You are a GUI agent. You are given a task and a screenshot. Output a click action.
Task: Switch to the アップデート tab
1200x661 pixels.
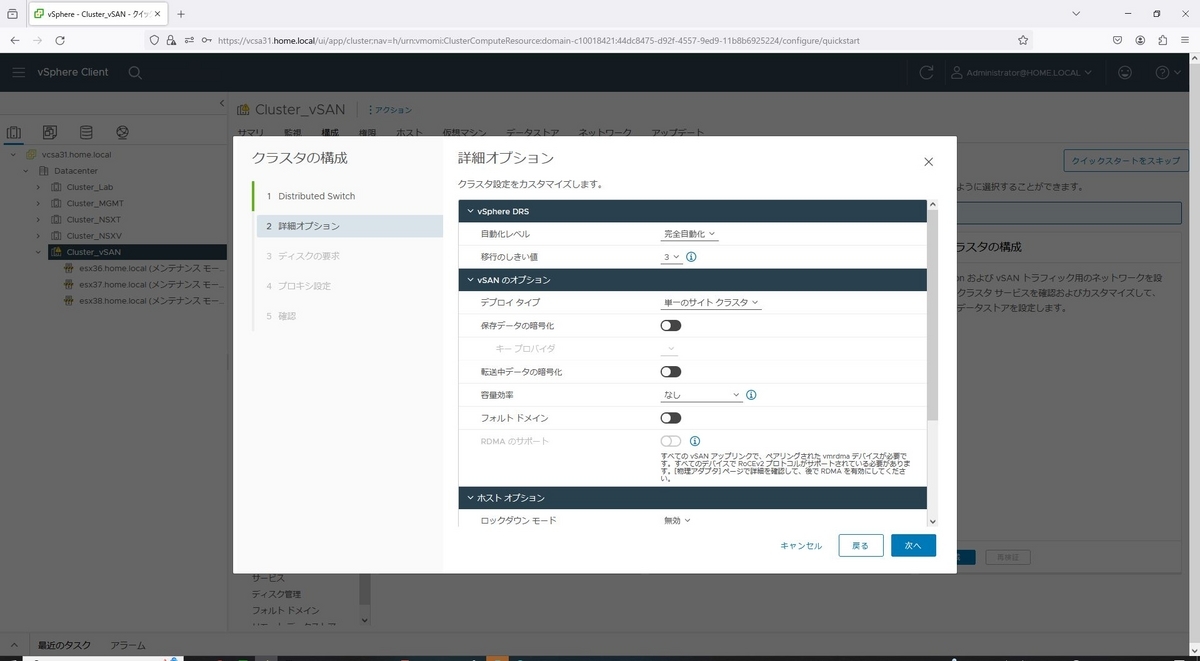(x=678, y=132)
